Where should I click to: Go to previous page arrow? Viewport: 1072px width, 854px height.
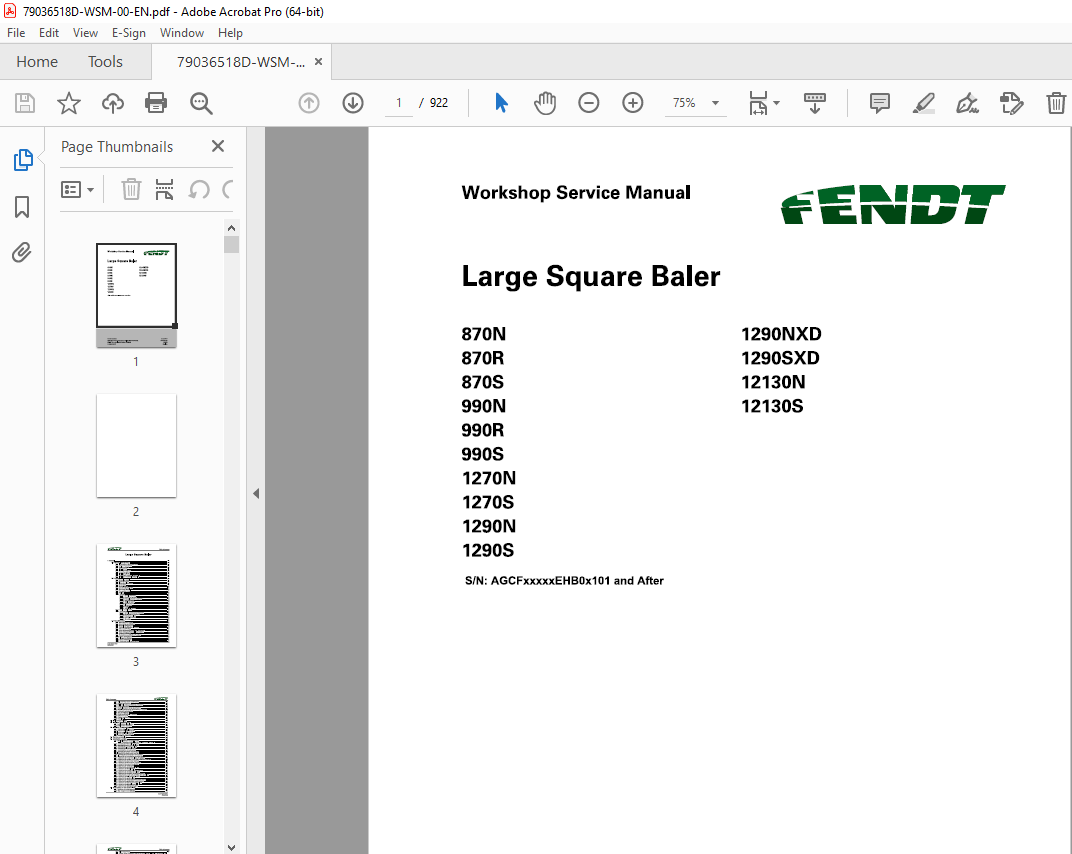click(309, 103)
